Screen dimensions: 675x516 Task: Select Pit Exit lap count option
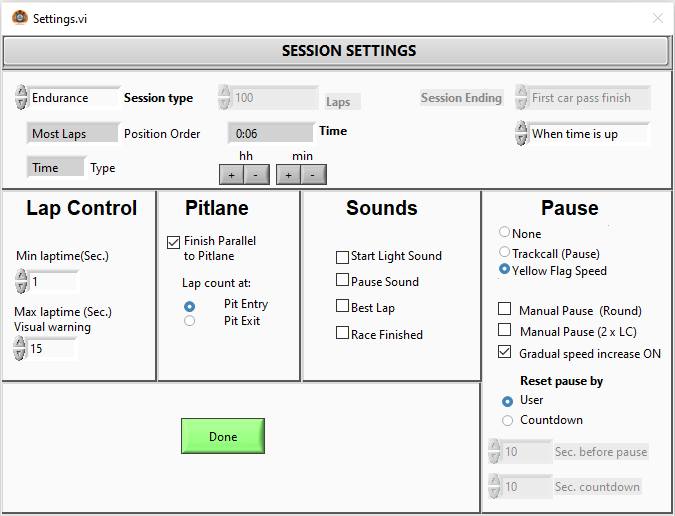(x=190, y=321)
